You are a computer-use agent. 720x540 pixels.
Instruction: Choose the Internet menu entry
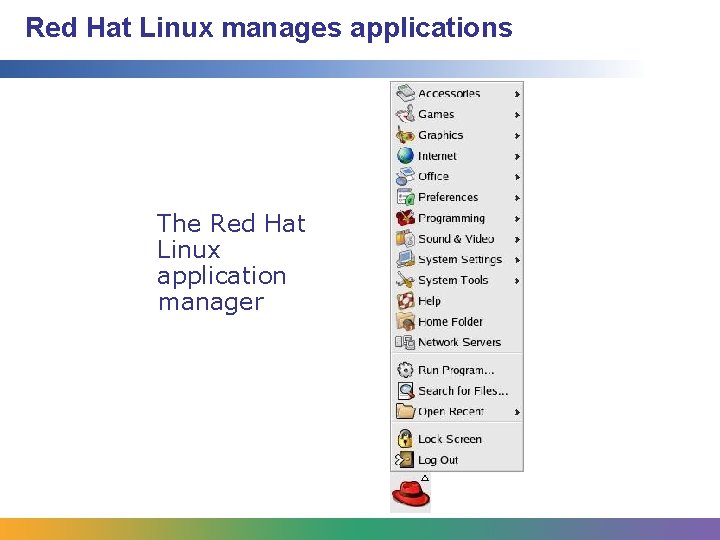click(x=457, y=156)
